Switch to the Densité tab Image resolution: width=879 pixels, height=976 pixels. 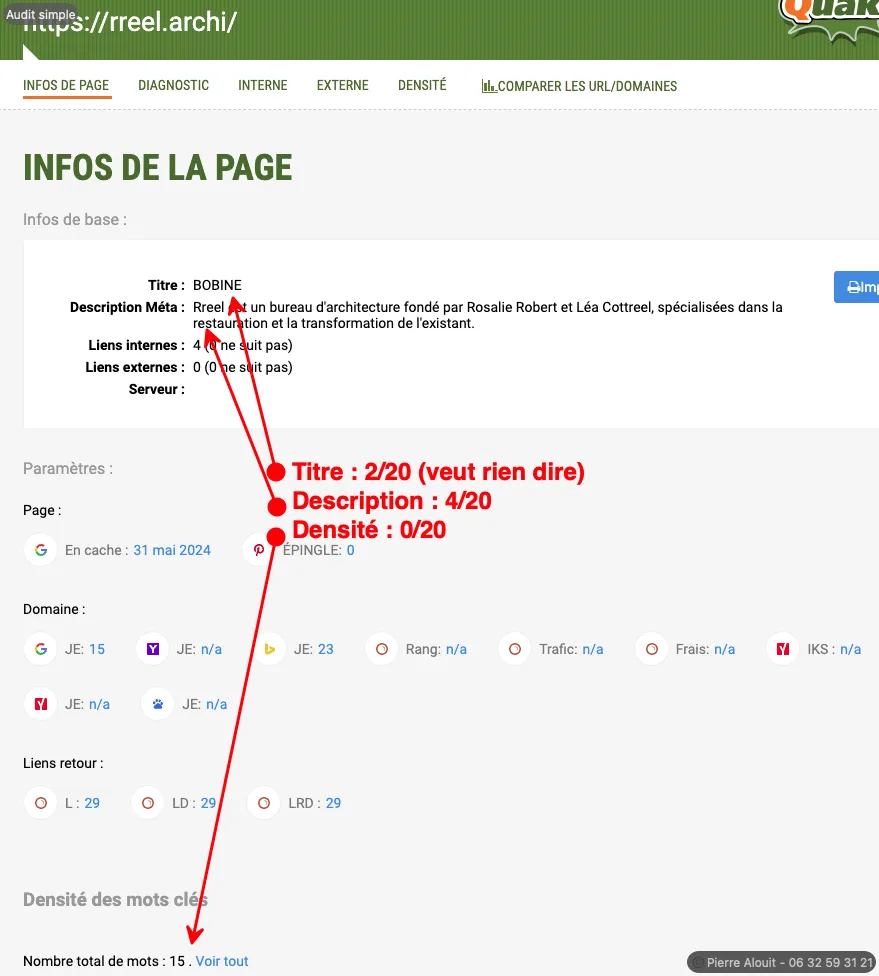[x=422, y=86]
